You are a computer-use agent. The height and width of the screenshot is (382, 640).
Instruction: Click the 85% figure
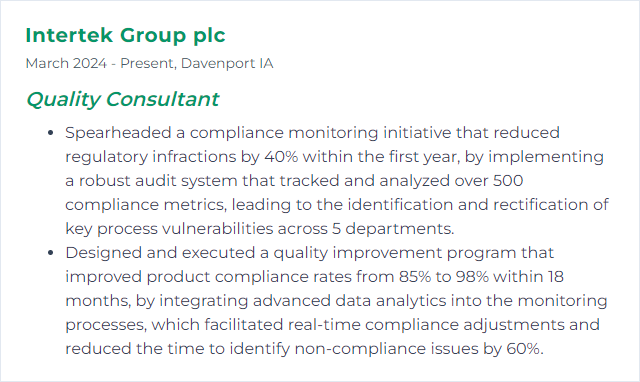[415, 277]
